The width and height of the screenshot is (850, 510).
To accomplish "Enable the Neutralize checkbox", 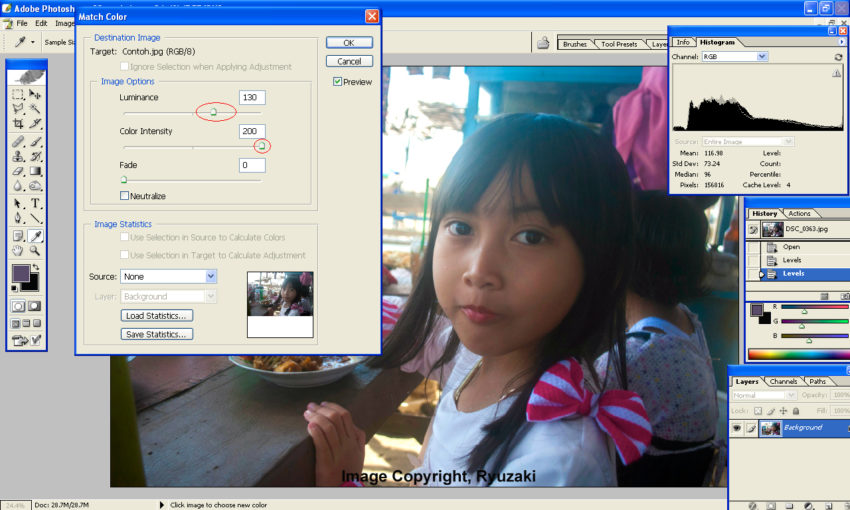I will point(125,196).
